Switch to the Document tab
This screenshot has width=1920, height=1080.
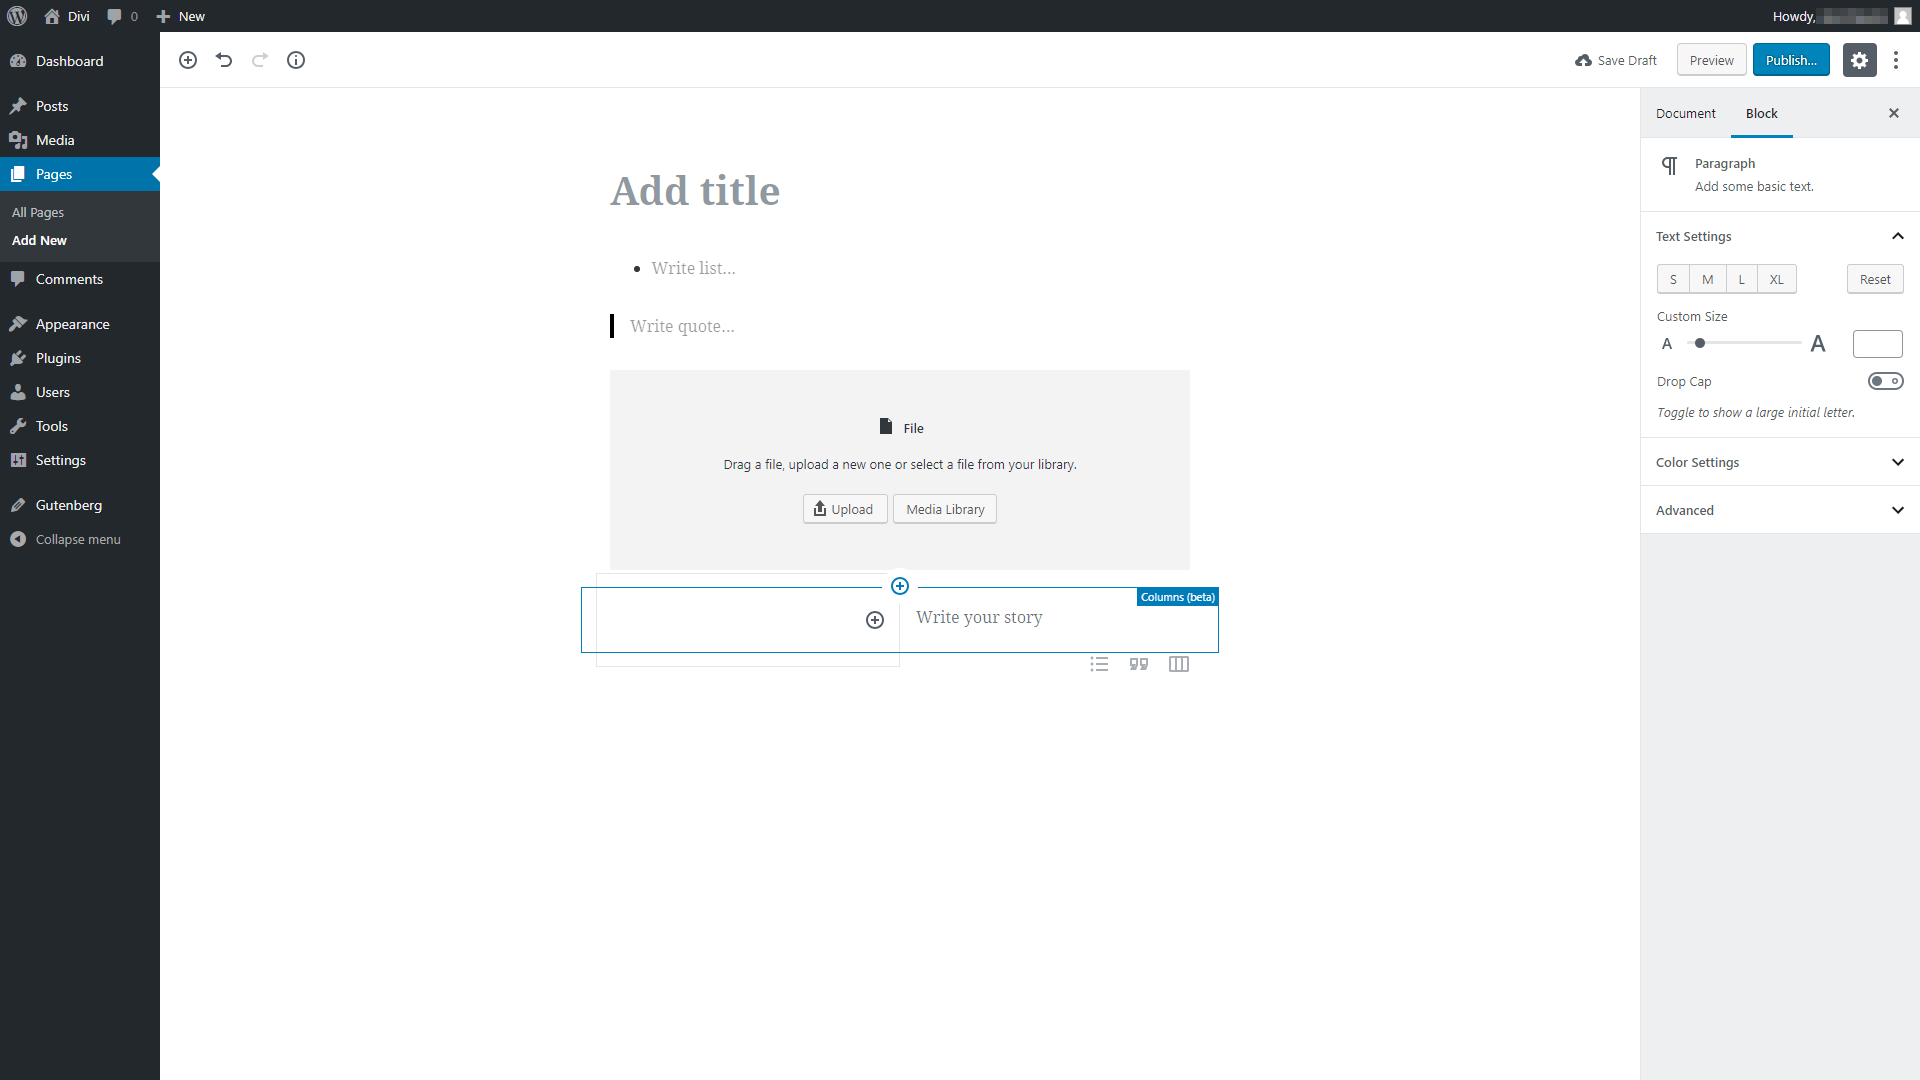(x=1685, y=113)
